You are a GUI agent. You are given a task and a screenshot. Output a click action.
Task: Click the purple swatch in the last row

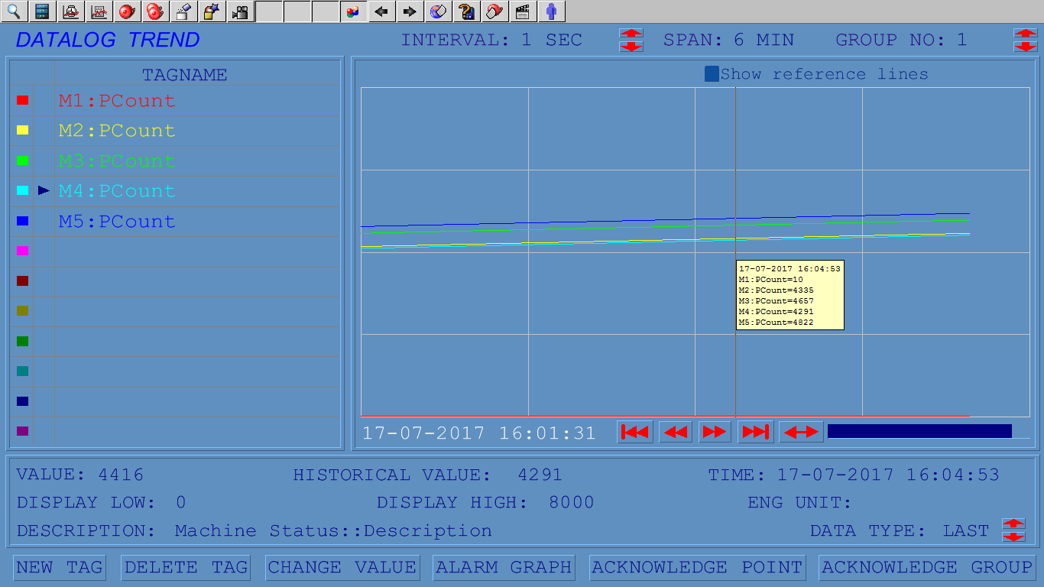click(23, 431)
